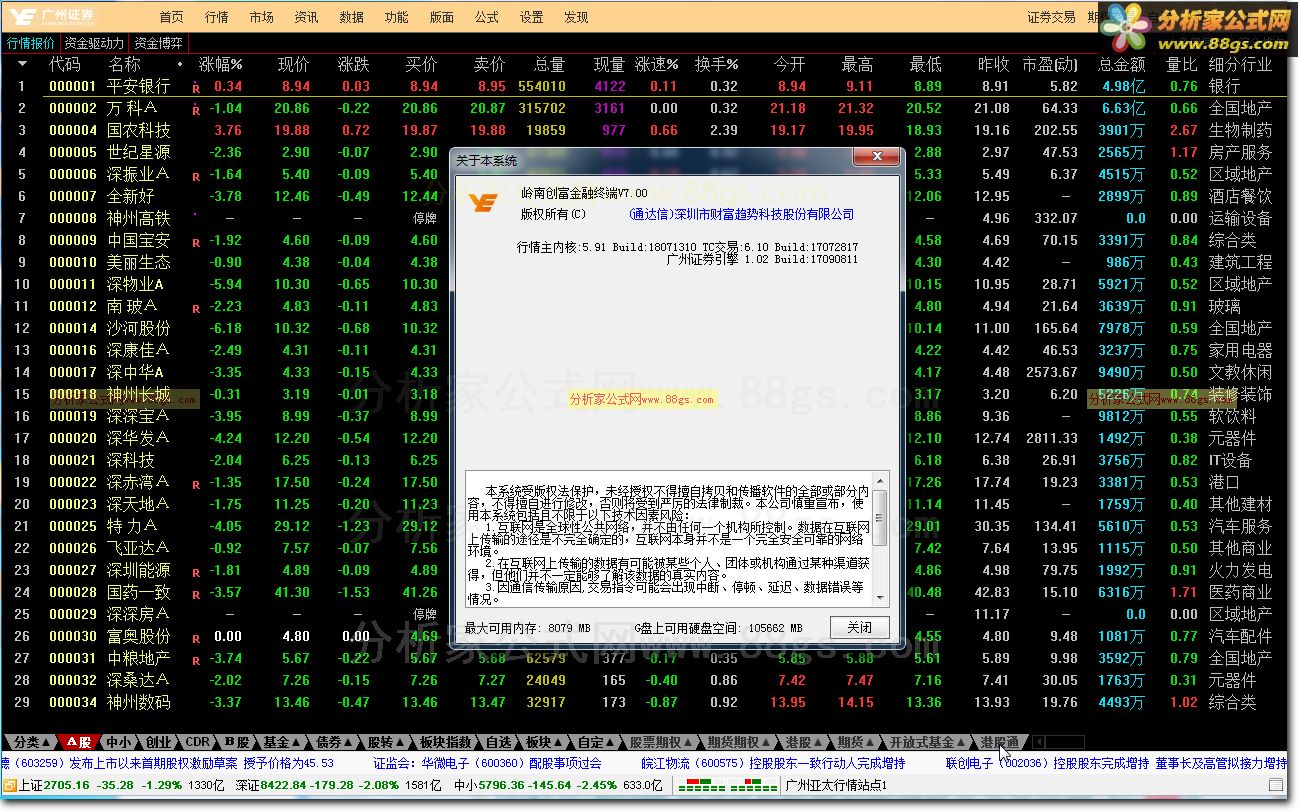The image size is (1300, 812).
Task: Click the R marker in the 国药一致 row
Action: 196,594
